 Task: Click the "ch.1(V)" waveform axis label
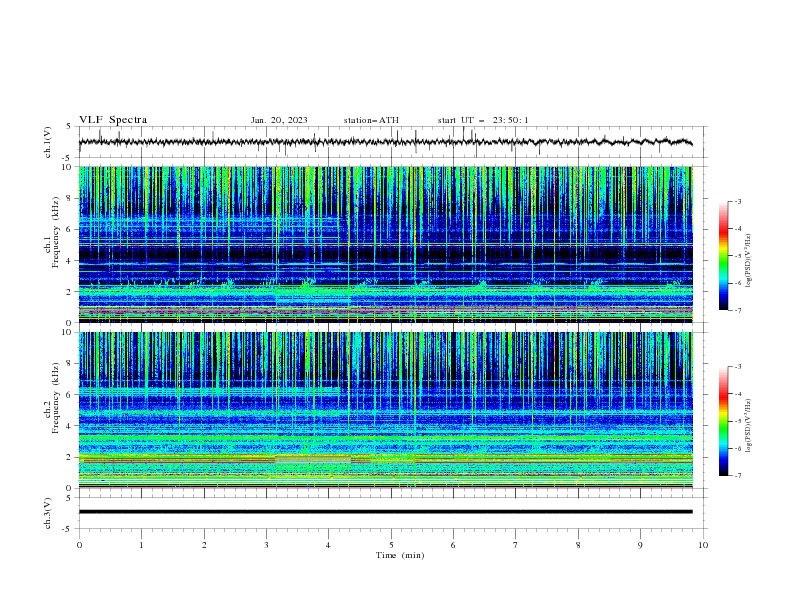48,142
